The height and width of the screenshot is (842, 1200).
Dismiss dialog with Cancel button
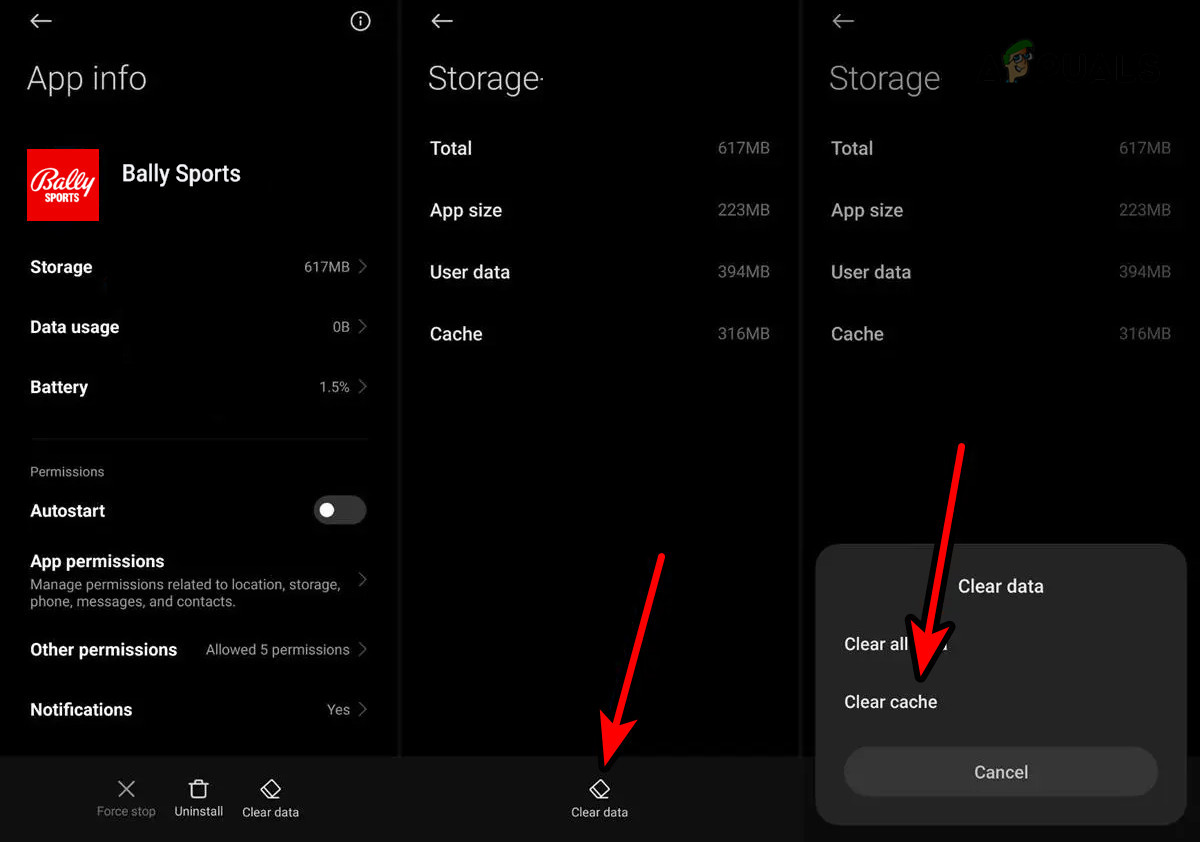1001,772
